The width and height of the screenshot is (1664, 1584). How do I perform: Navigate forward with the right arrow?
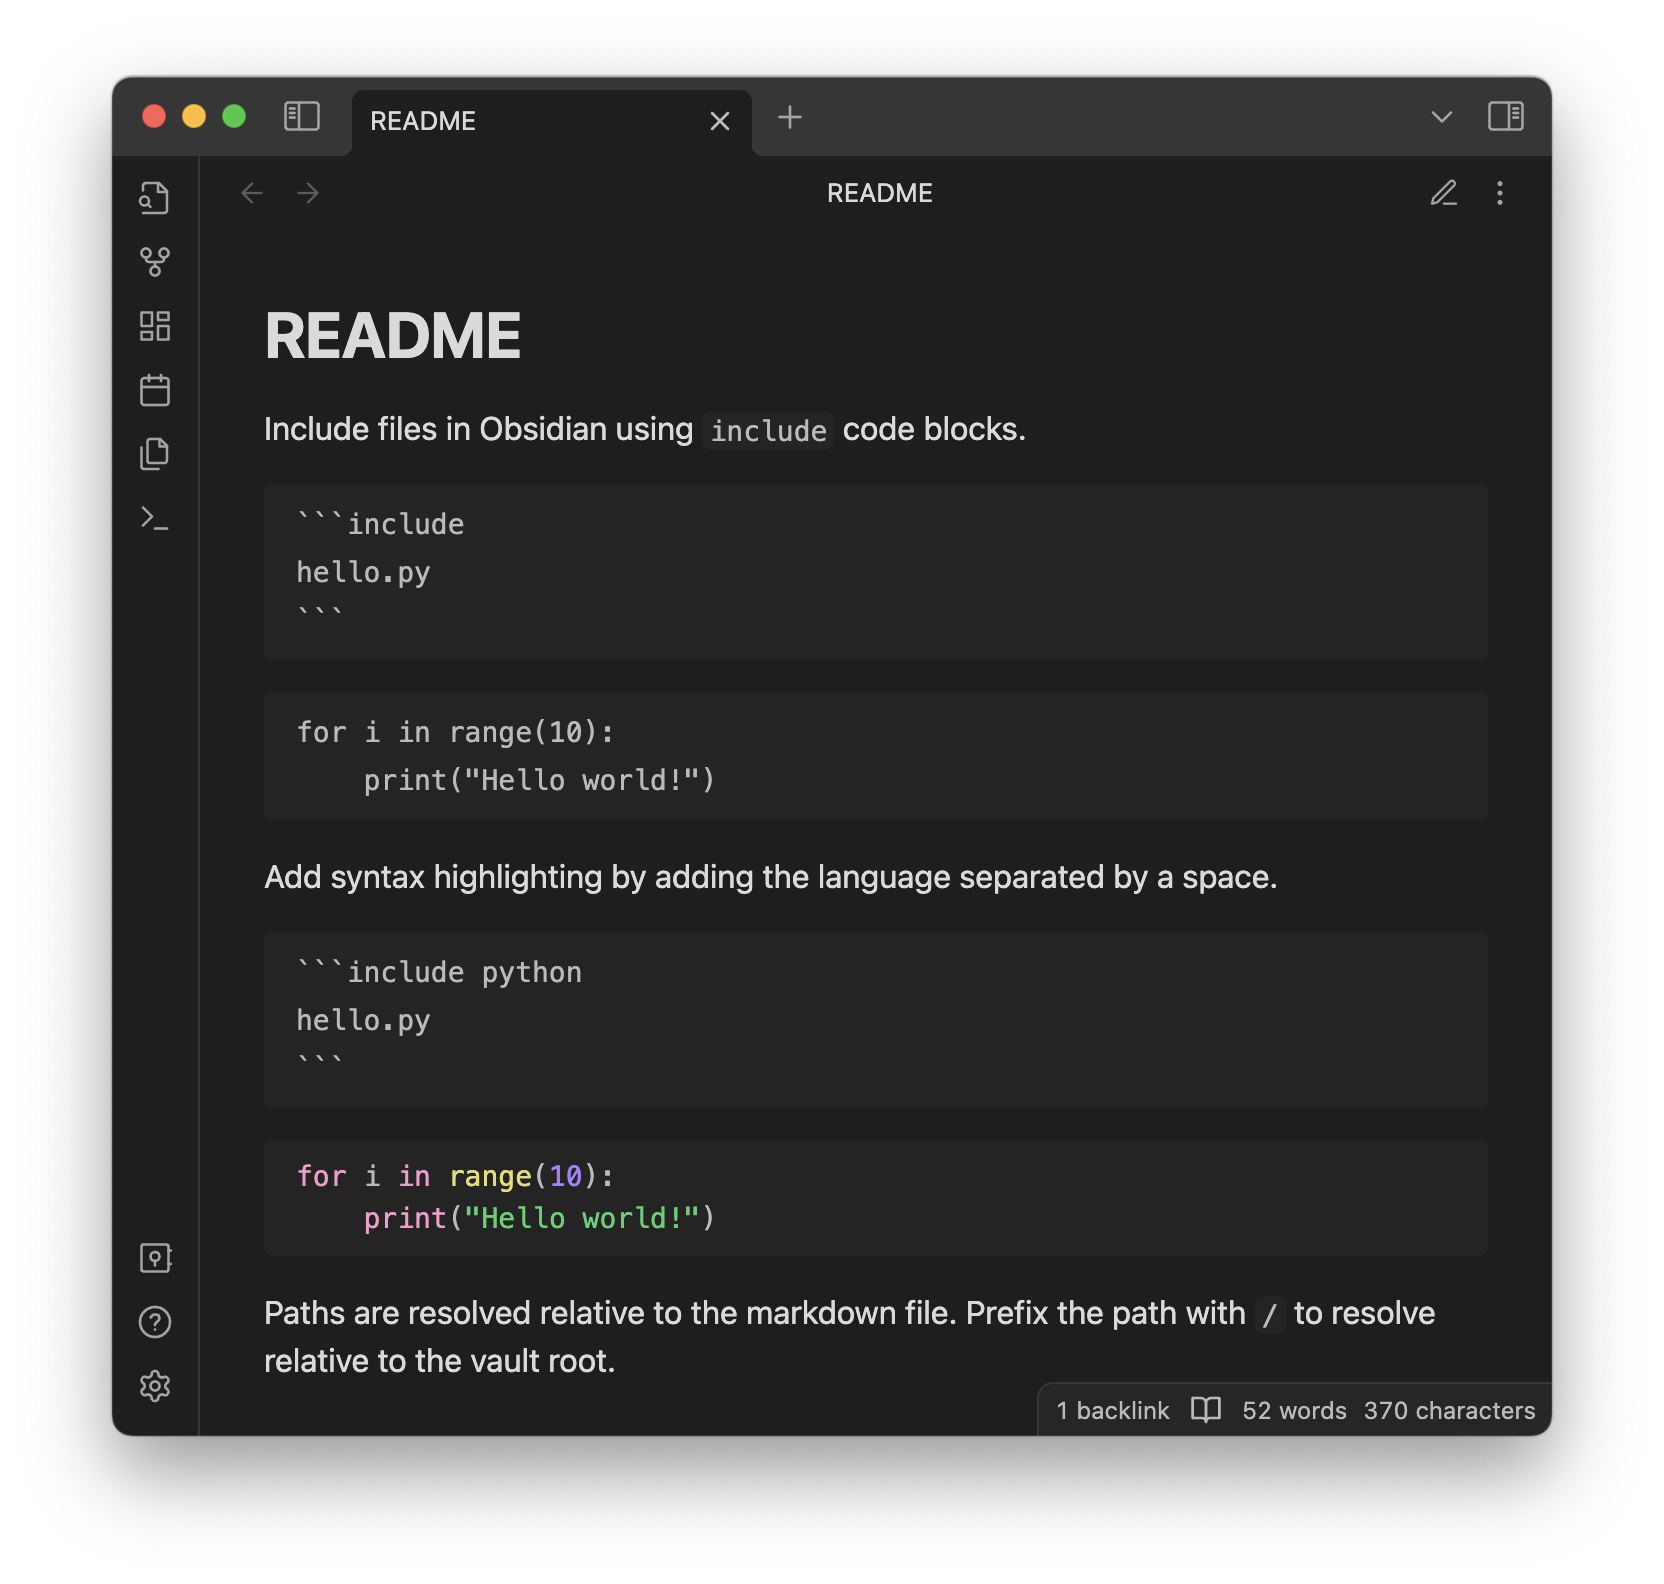pyautogui.click(x=308, y=193)
